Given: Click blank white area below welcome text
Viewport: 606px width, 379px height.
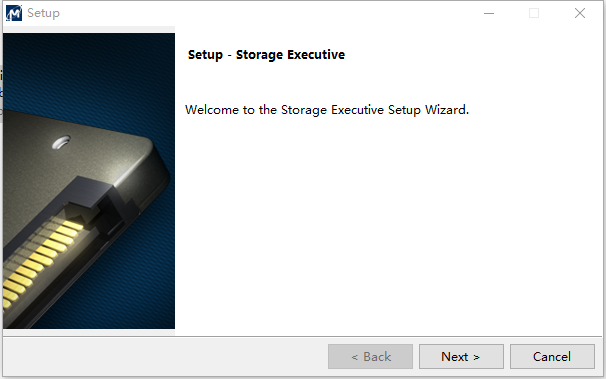Looking at the screenshot, I should tap(386, 224).
